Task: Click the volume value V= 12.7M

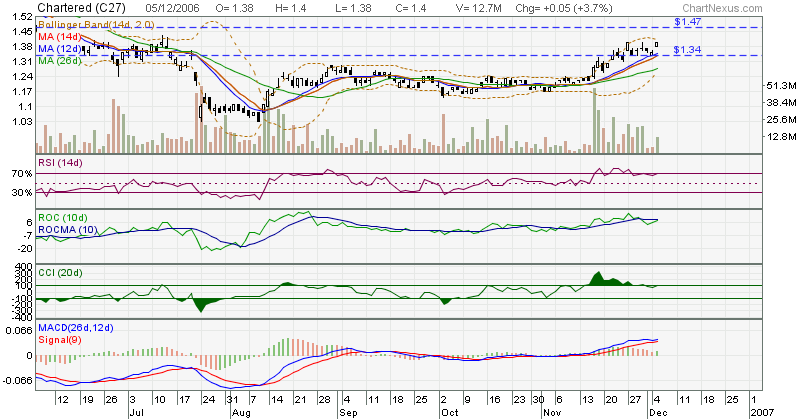Action: [x=479, y=8]
